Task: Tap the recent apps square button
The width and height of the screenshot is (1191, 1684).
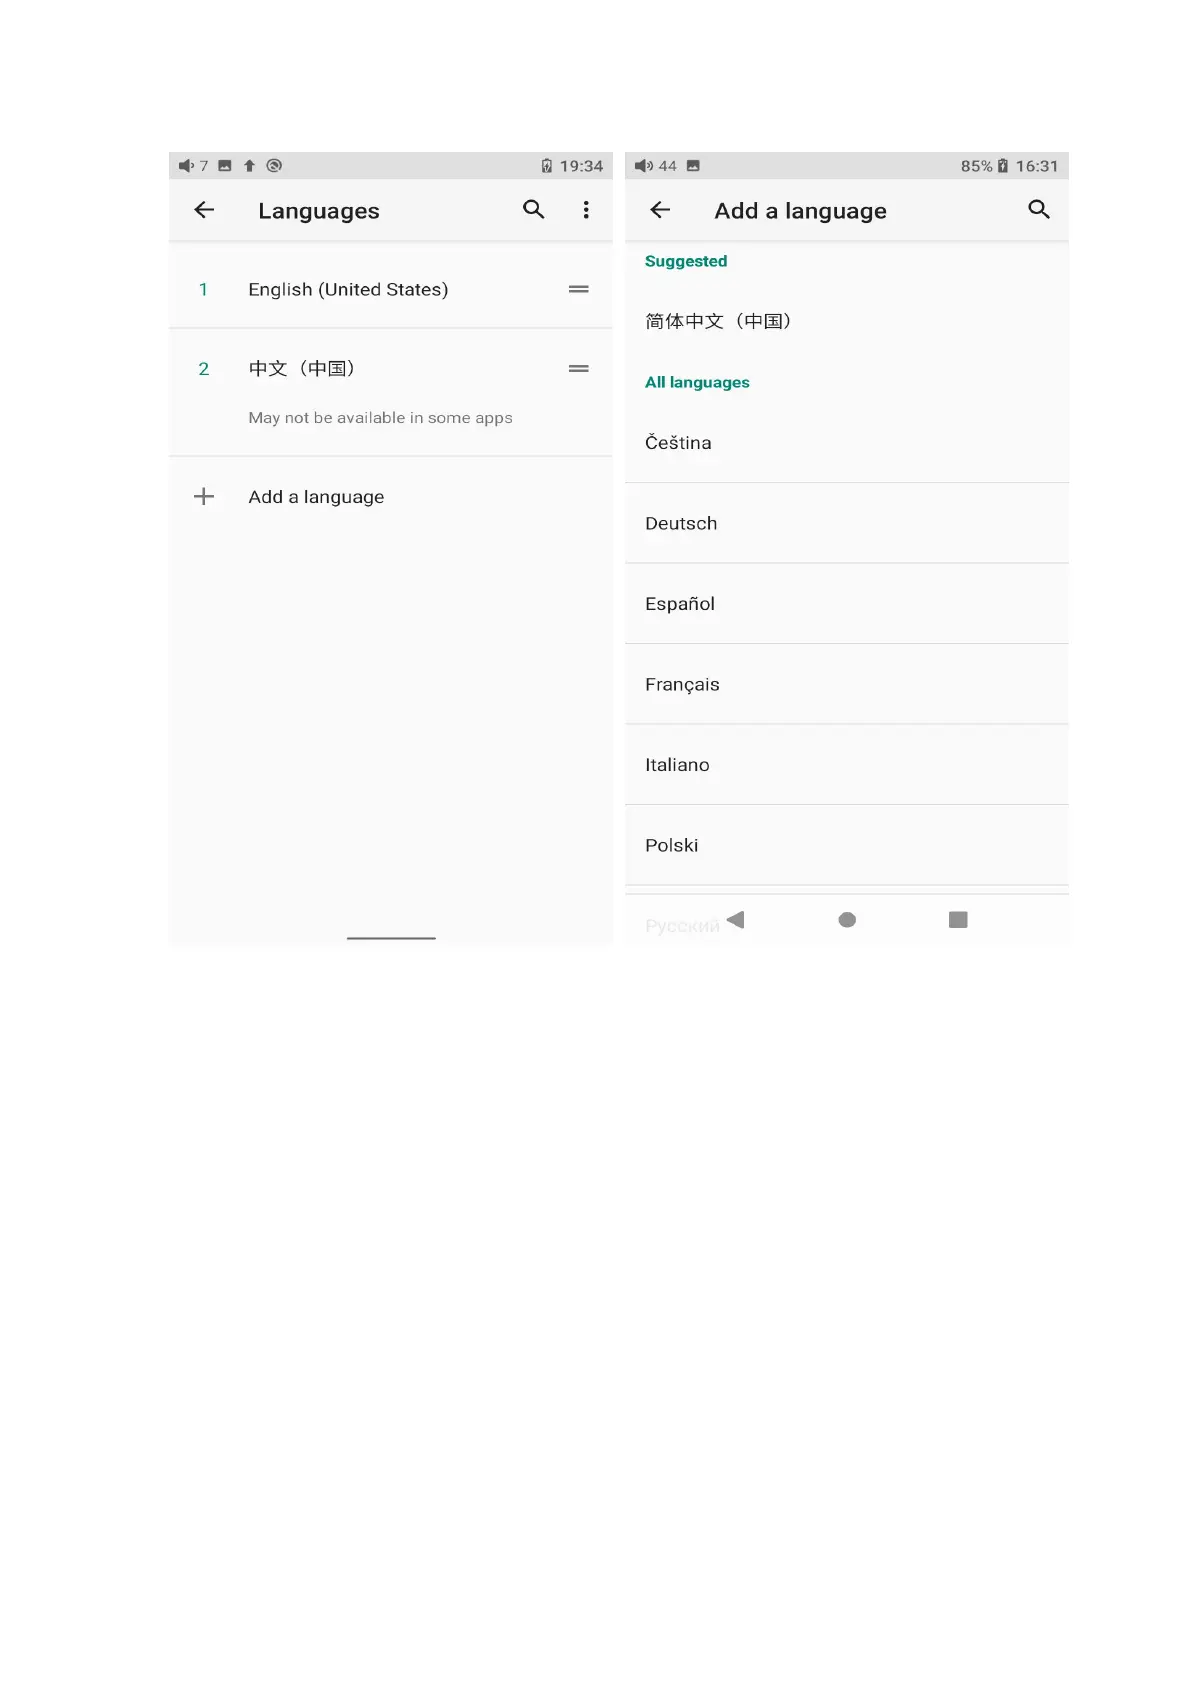Action: [958, 919]
